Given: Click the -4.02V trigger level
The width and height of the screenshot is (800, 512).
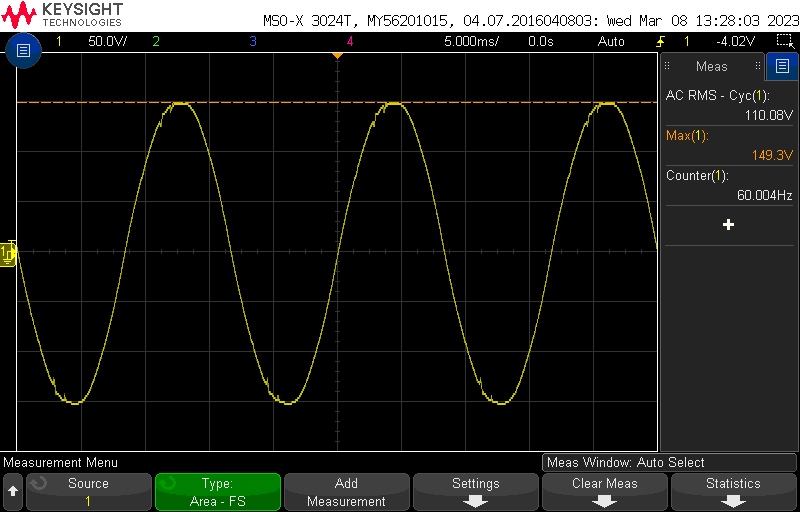Looking at the screenshot, I should point(735,41).
